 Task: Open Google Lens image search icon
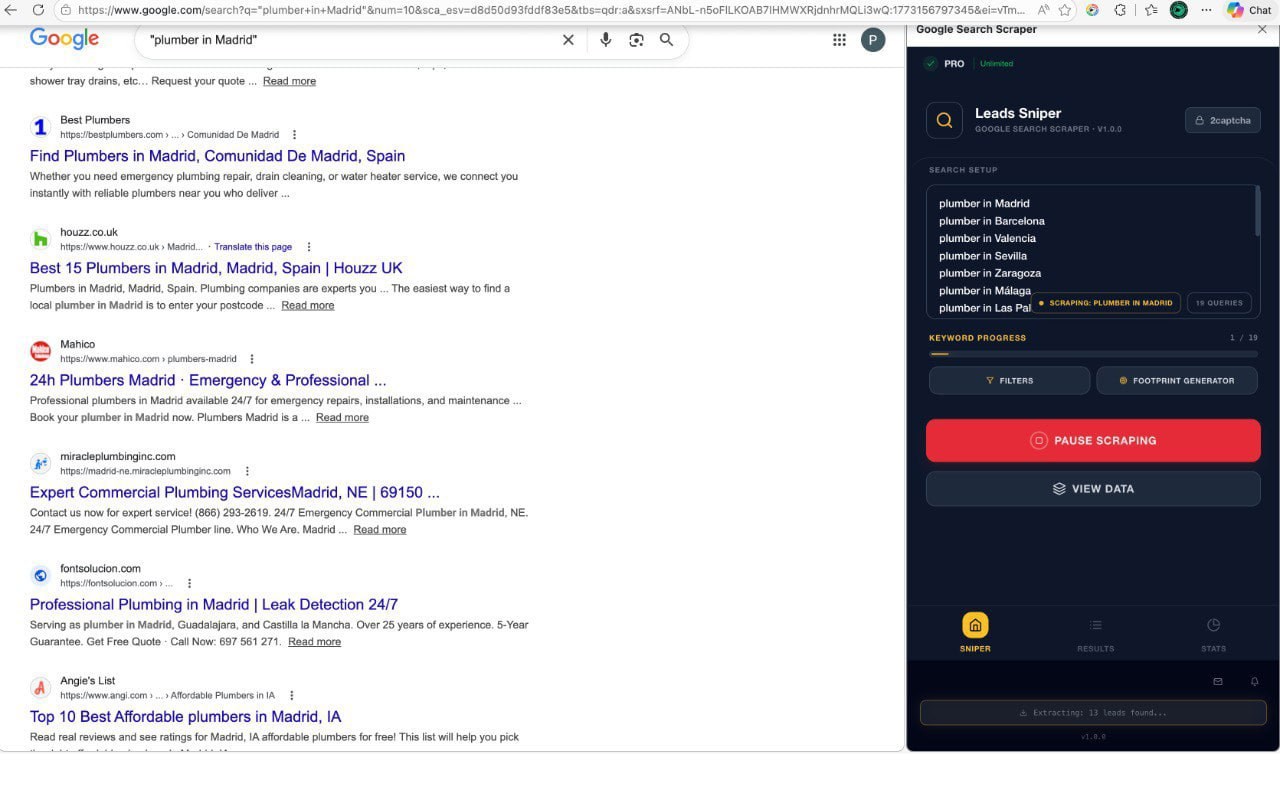point(636,40)
